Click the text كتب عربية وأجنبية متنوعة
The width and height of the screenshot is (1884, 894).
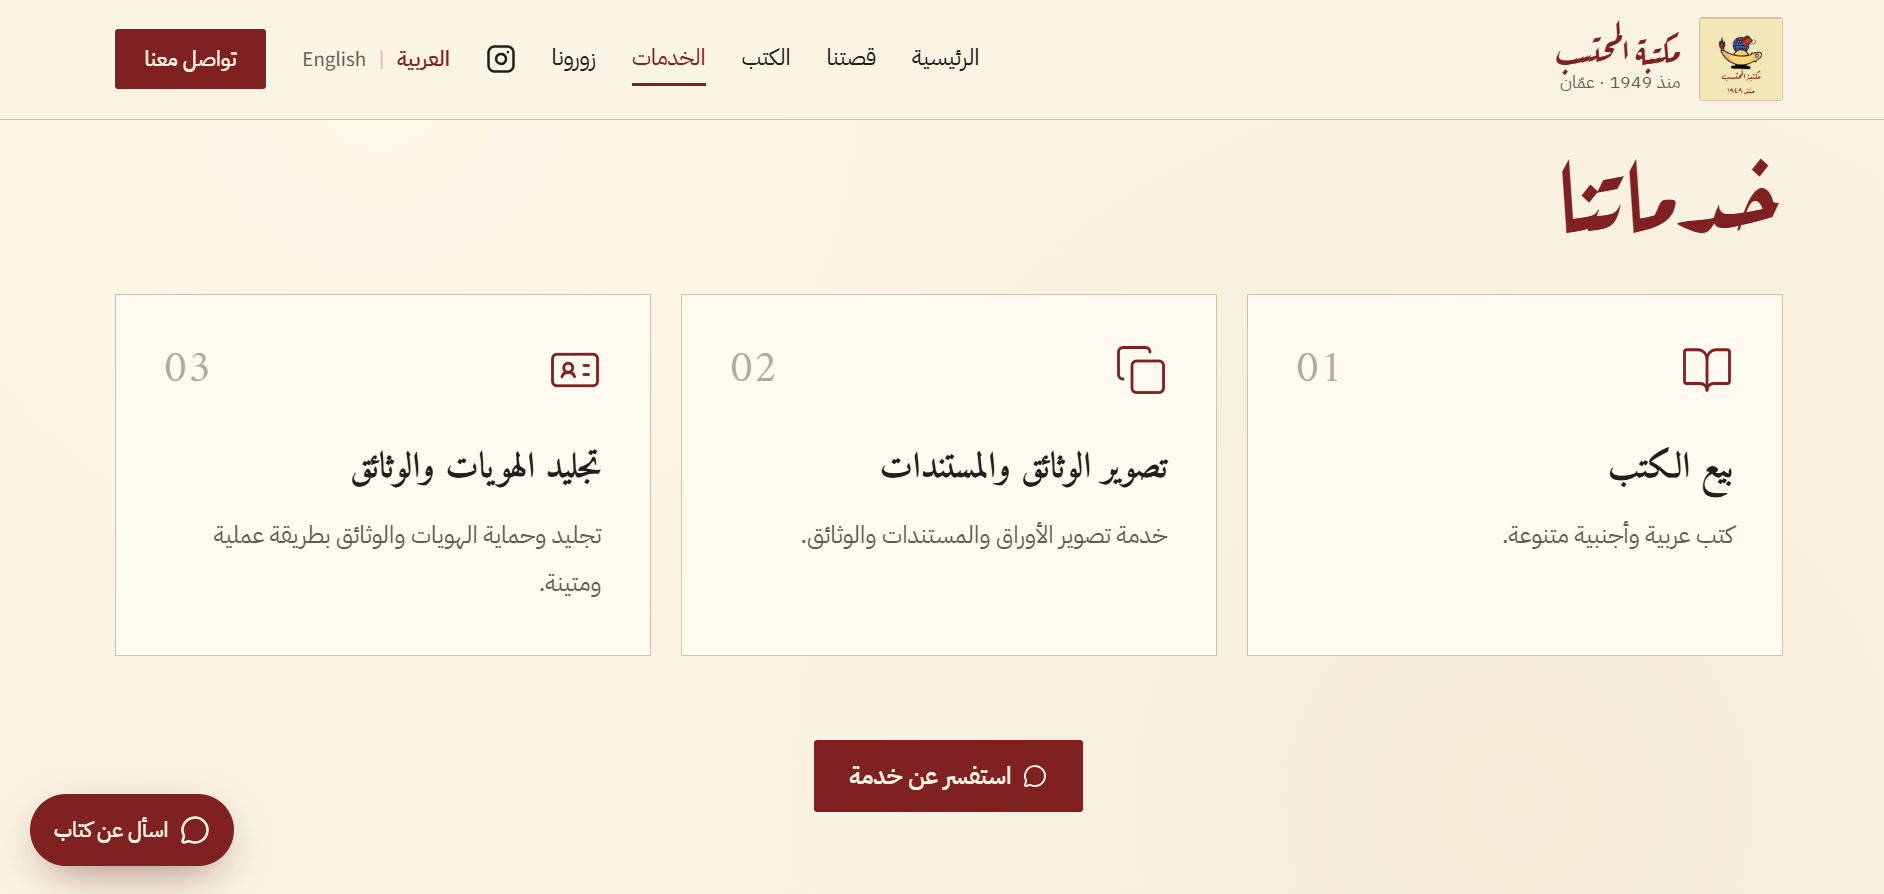[1618, 536]
